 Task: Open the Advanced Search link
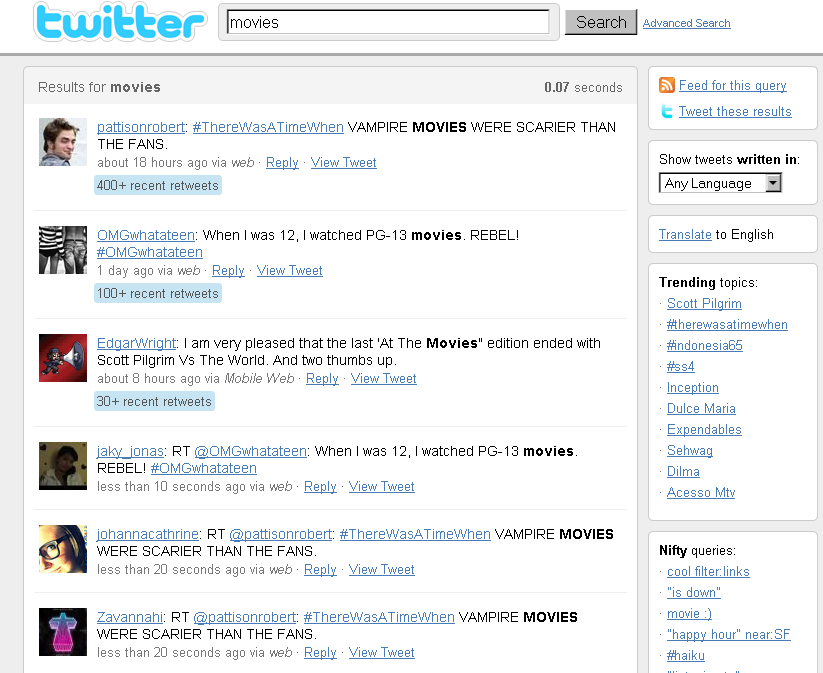[687, 23]
